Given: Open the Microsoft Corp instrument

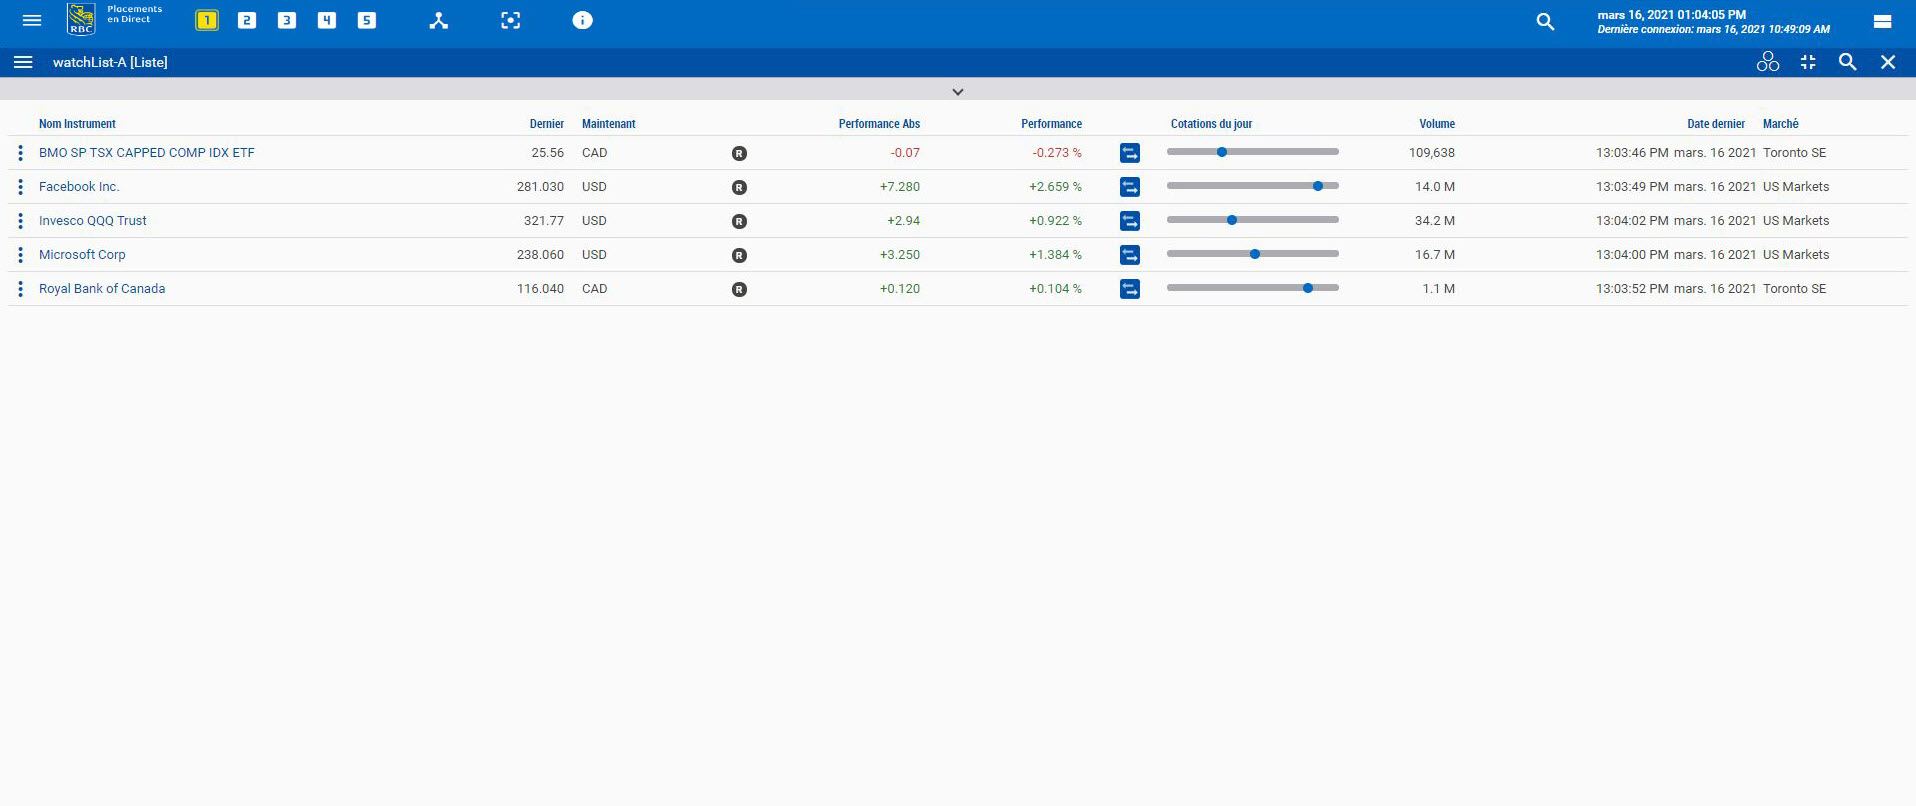Looking at the screenshot, I should (x=82, y=255).
